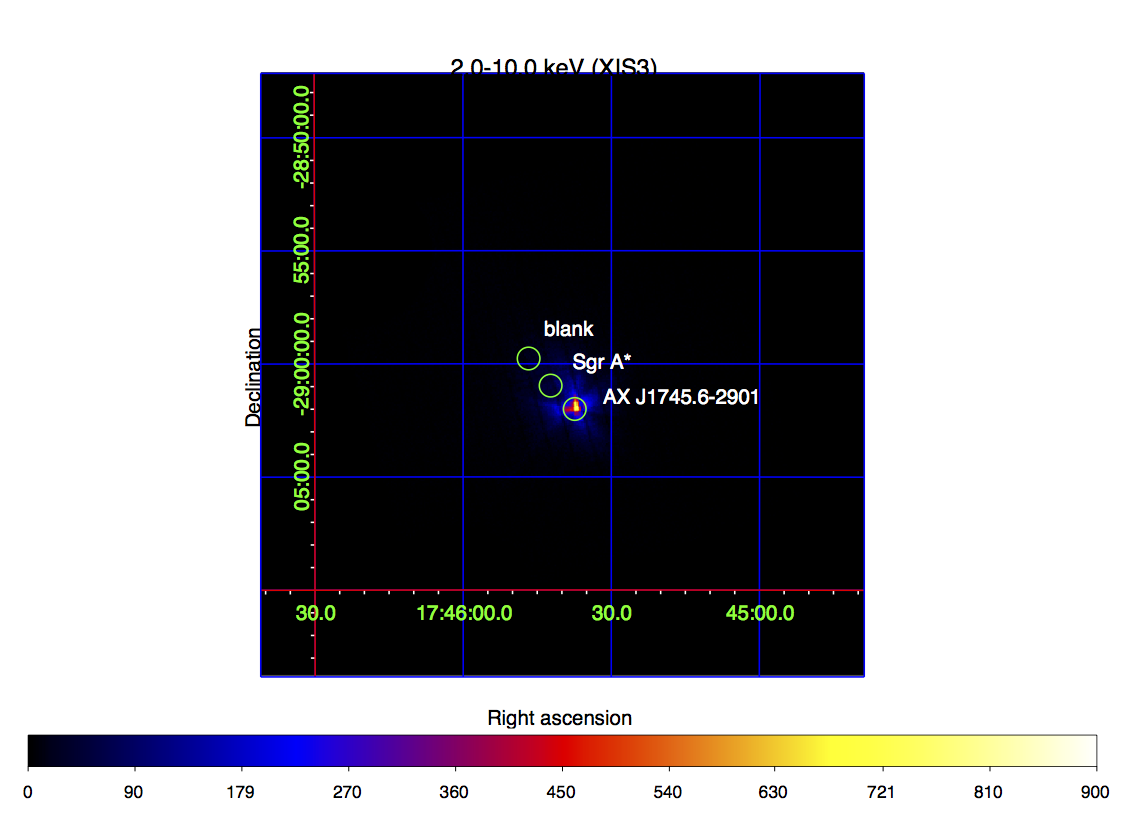Image resolution: width=1127 pixels, height=827 pixels.
Task: Click the 'AX J1745.6-2901' label
Action: (x=681, y=397)
